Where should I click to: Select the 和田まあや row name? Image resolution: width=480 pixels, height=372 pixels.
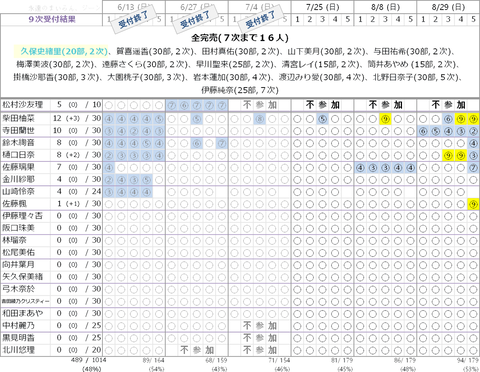[x=23, y=313]
